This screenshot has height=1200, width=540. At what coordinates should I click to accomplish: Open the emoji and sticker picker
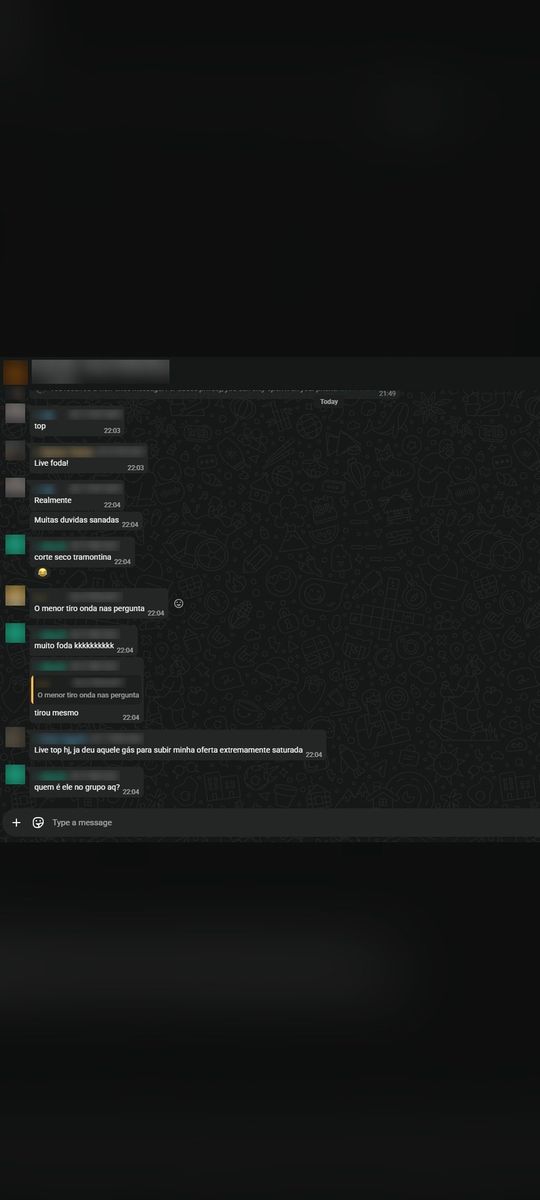point(38,822)
